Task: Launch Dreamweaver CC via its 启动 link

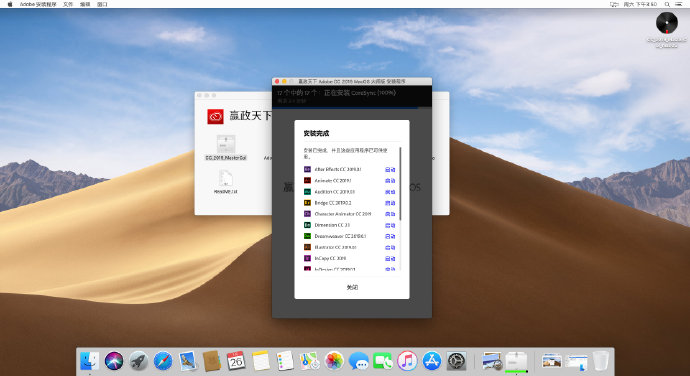Action: point(390,236)
